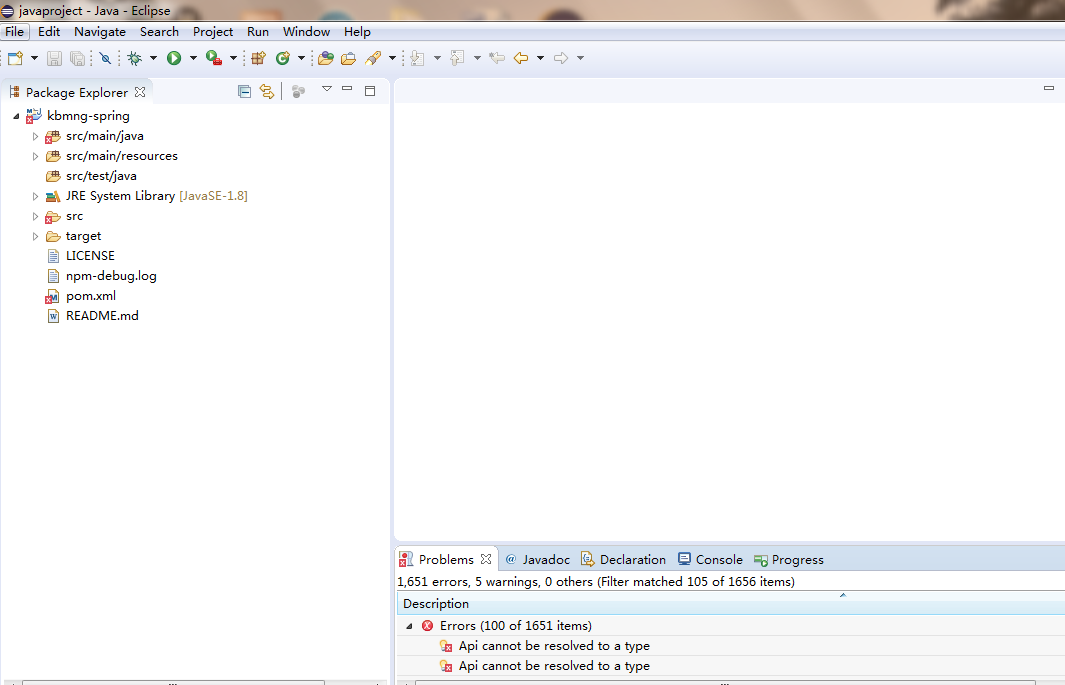Expand the JRE System Library node

pyautogui.click(x=35, y=196)
